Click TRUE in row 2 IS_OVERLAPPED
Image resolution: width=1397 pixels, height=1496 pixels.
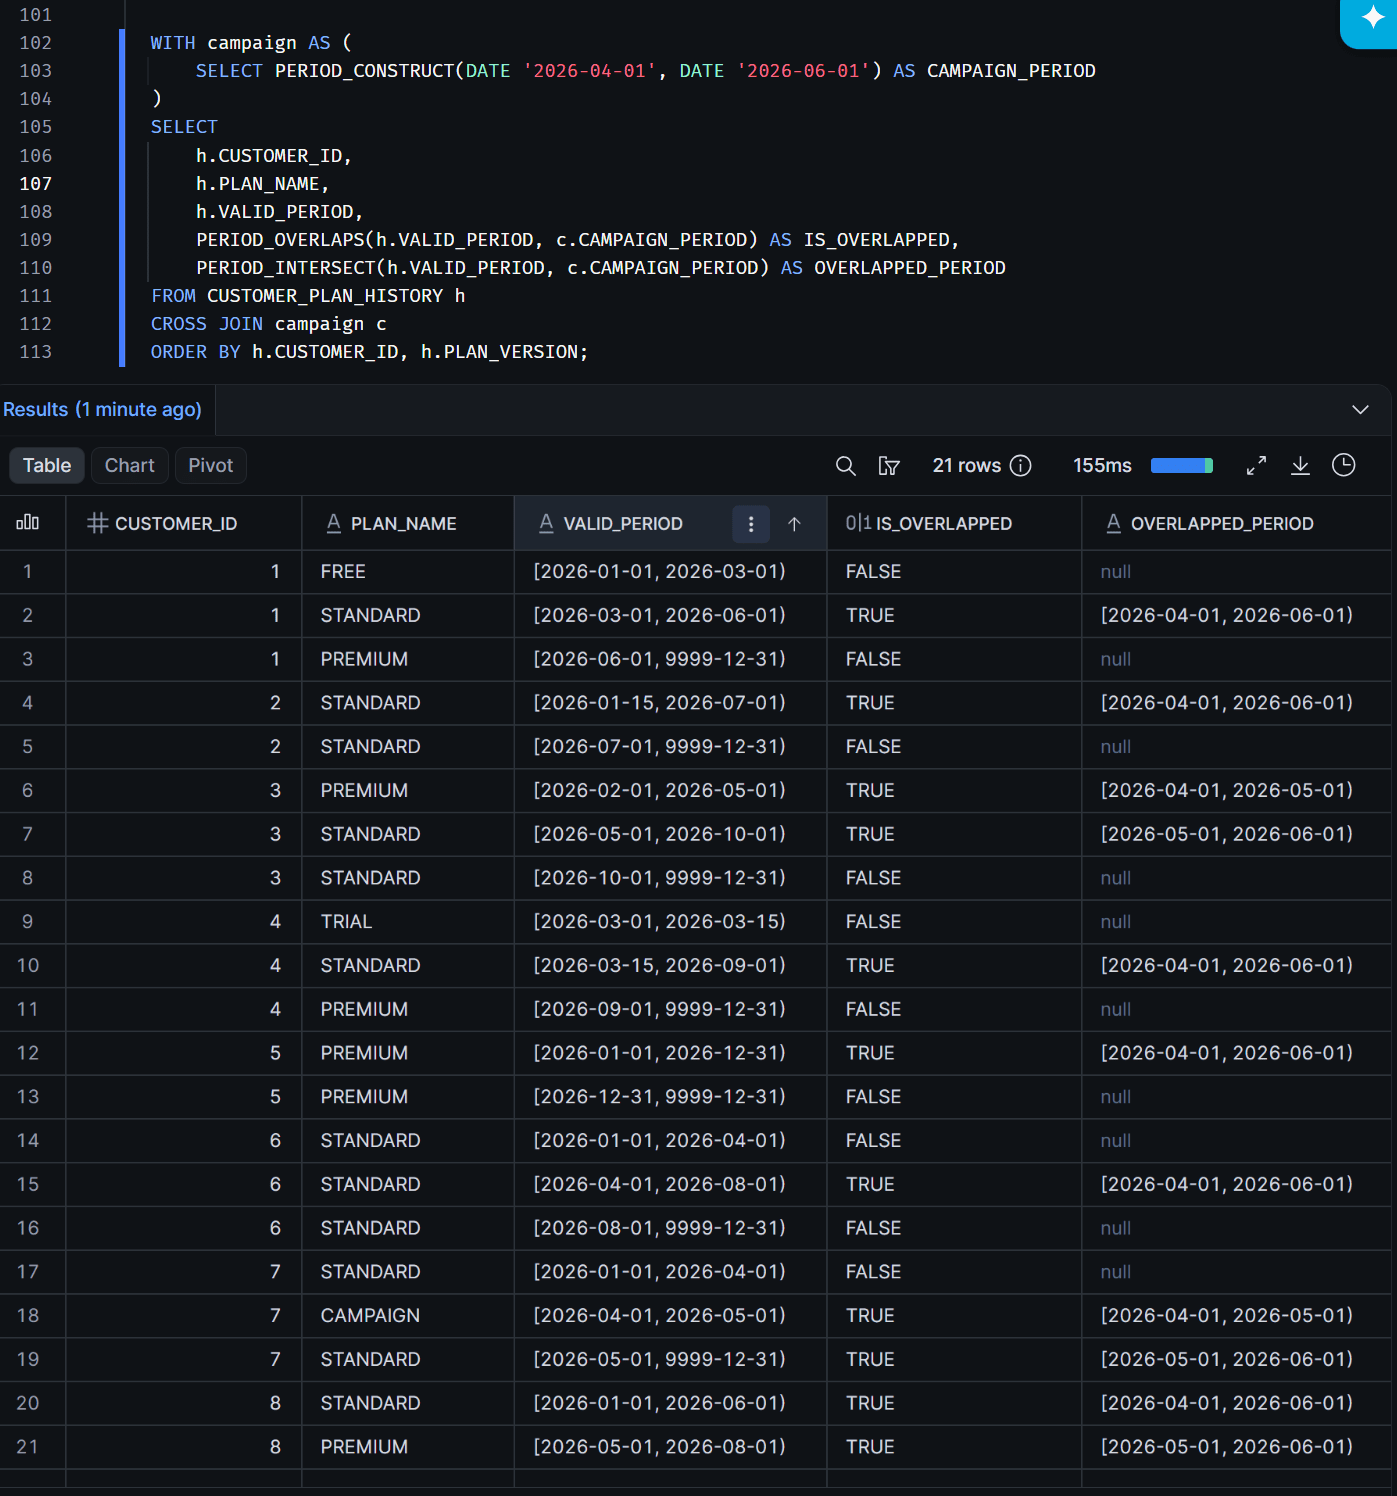coord(870,616)
